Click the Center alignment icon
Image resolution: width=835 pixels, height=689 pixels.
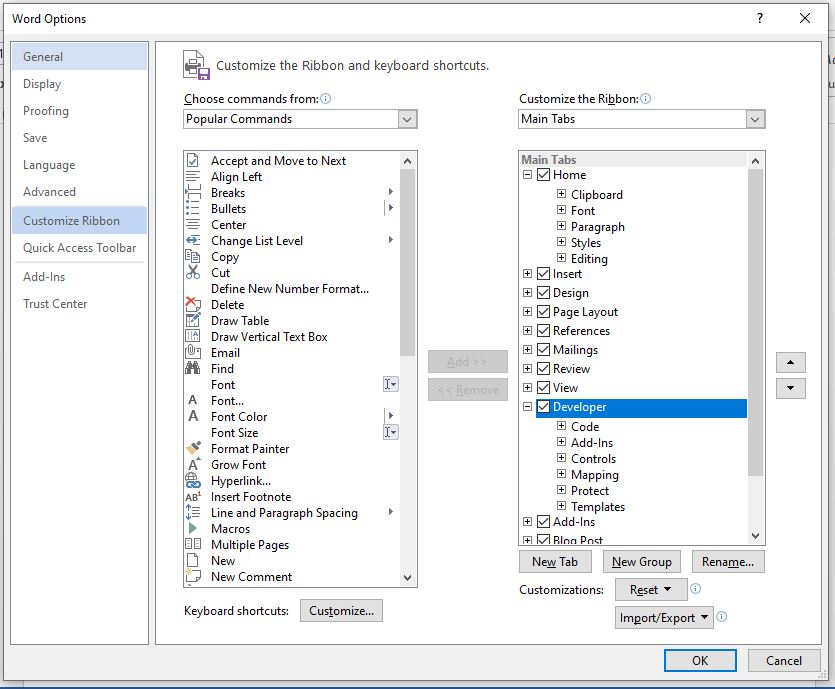193,224
